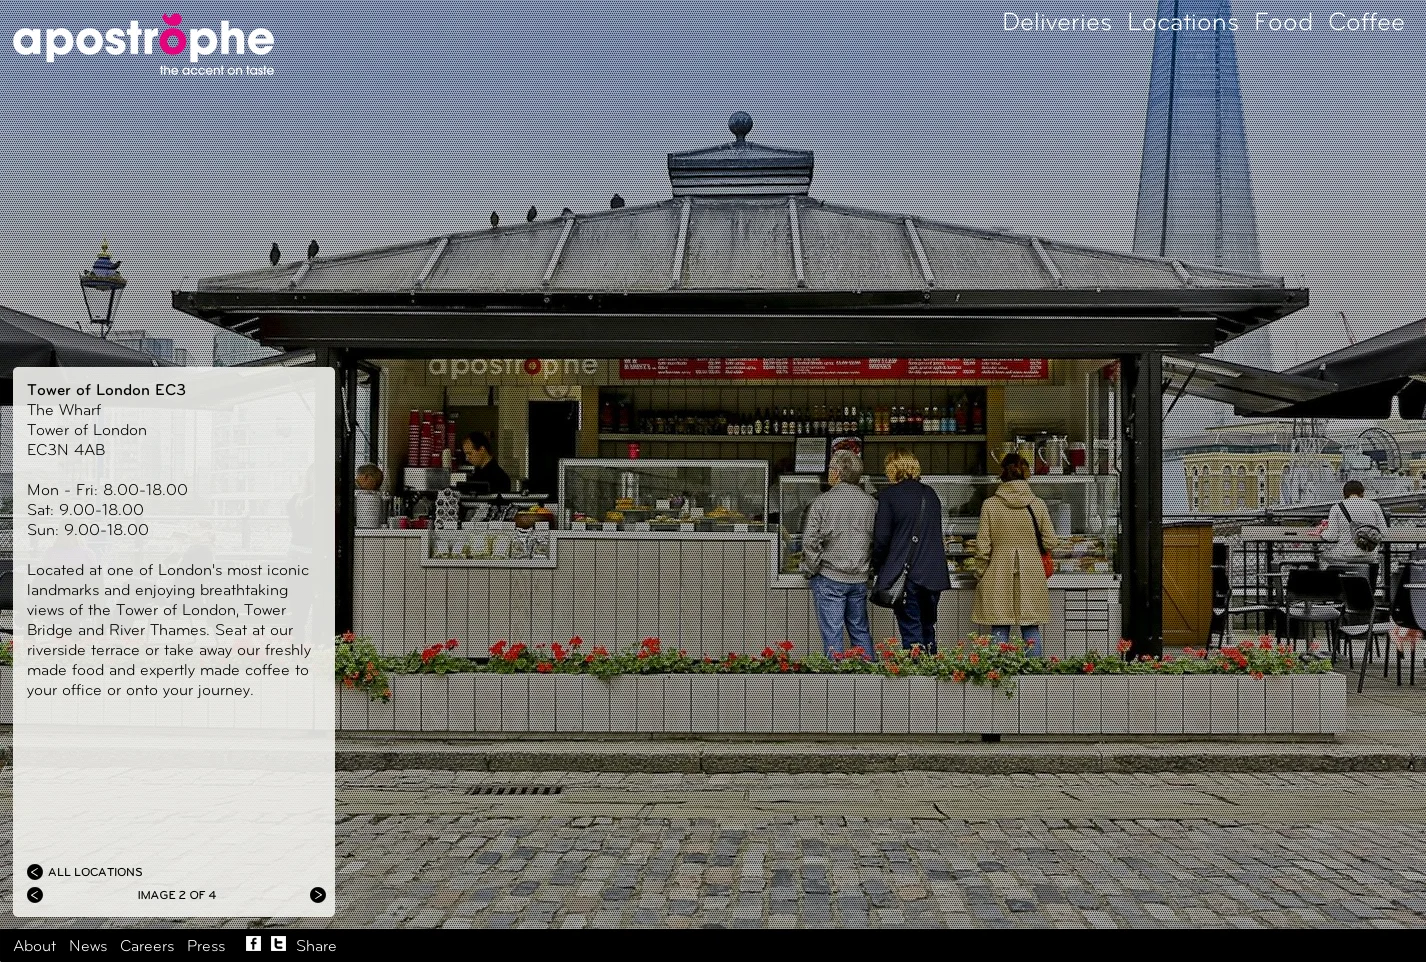This screenshot has height=962, width=1426.
Task: Click the apostrophe logo
Action: pos(143,45)
